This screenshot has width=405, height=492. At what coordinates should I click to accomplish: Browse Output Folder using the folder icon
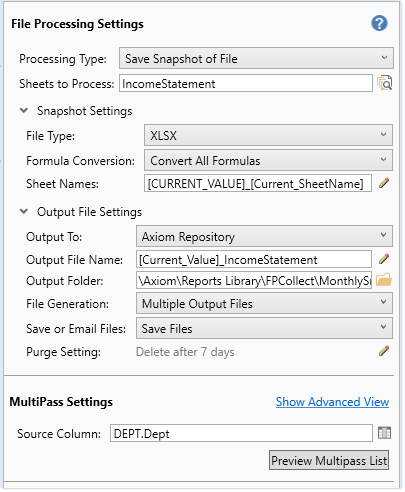384,280
